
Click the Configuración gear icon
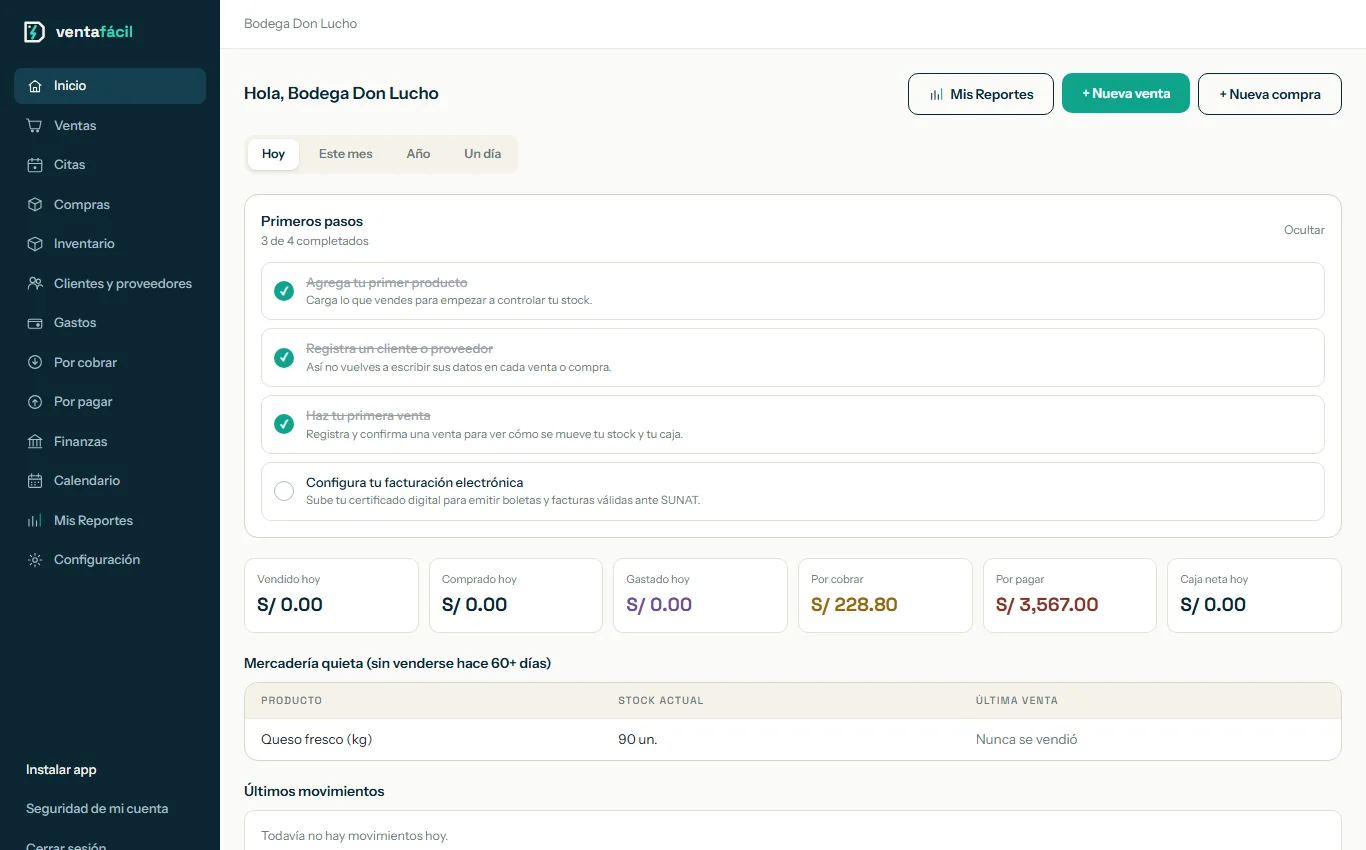[35, 560]
